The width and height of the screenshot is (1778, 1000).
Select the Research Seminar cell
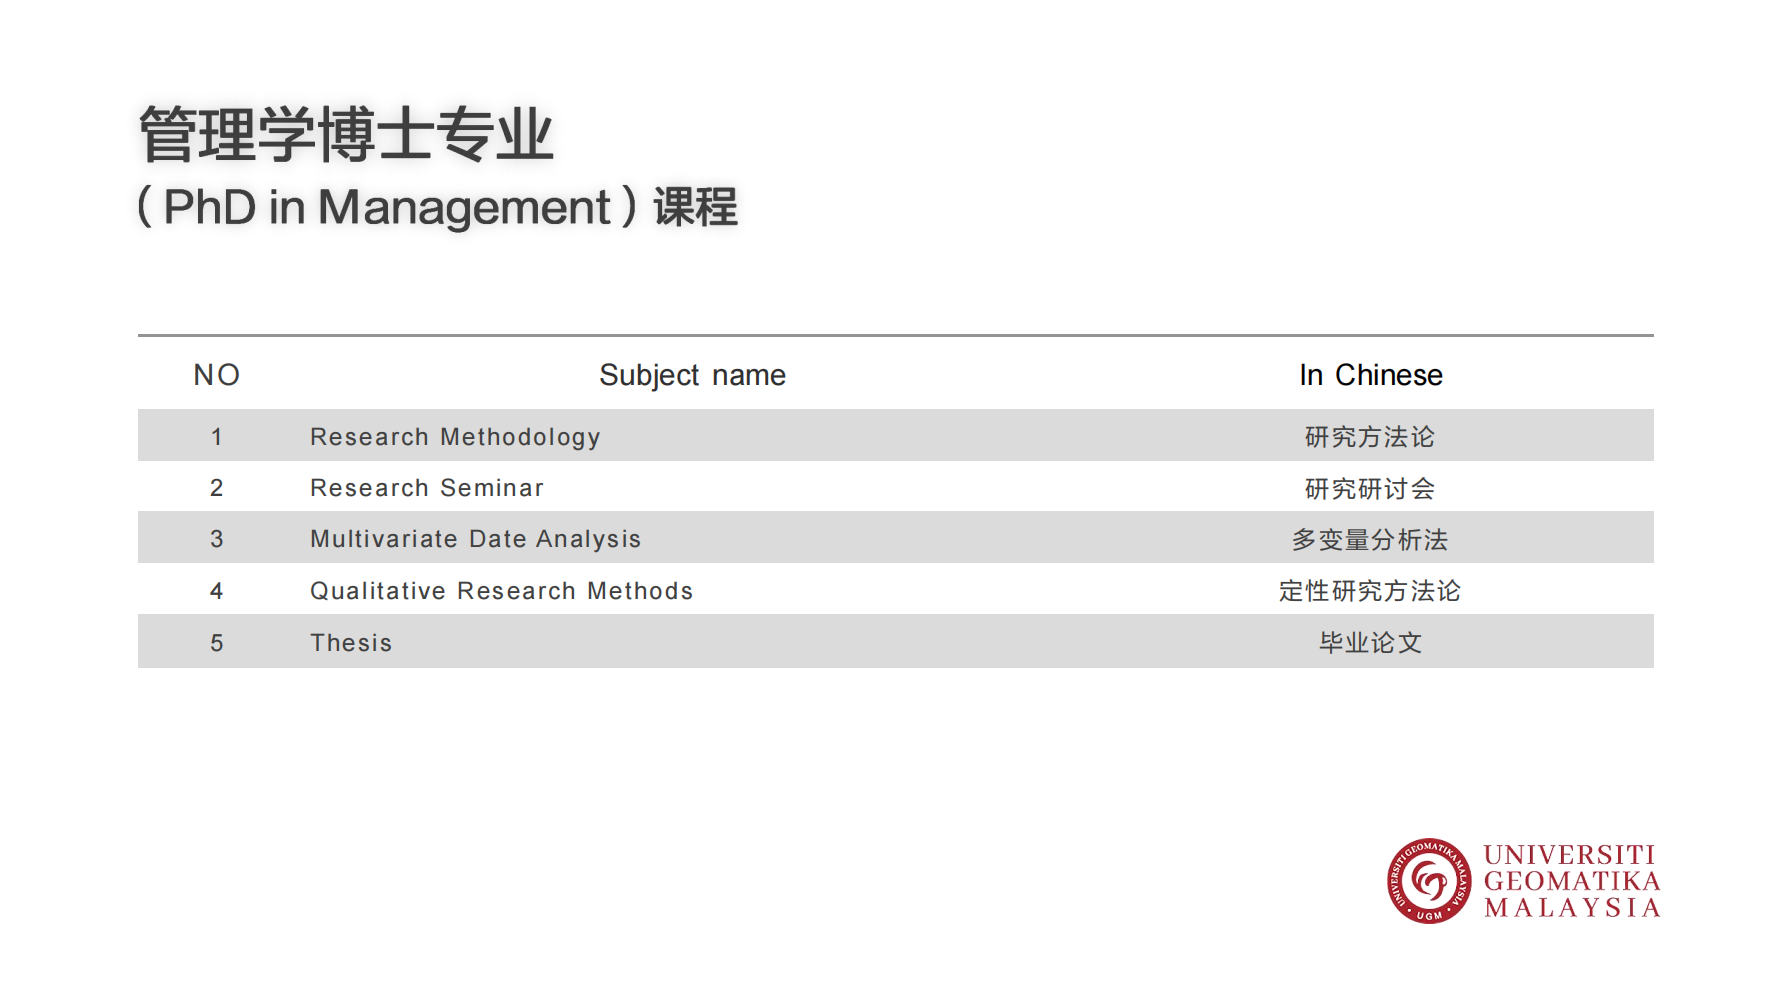coord(427,488)
